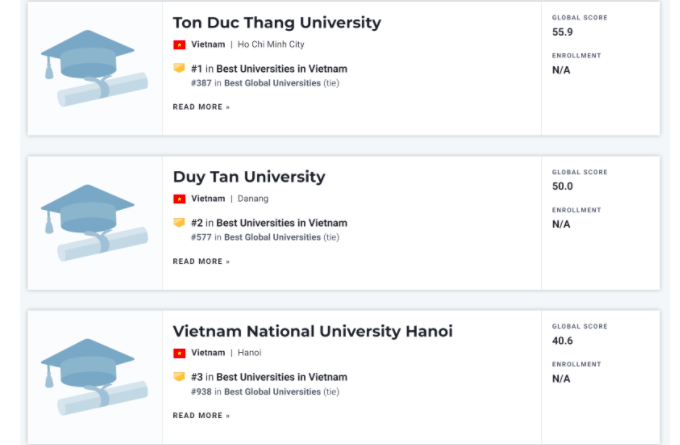This screenshot has width=680, height=445.
Task: Click the #1 ranking badge icon
Action: (x=179, y=69)
